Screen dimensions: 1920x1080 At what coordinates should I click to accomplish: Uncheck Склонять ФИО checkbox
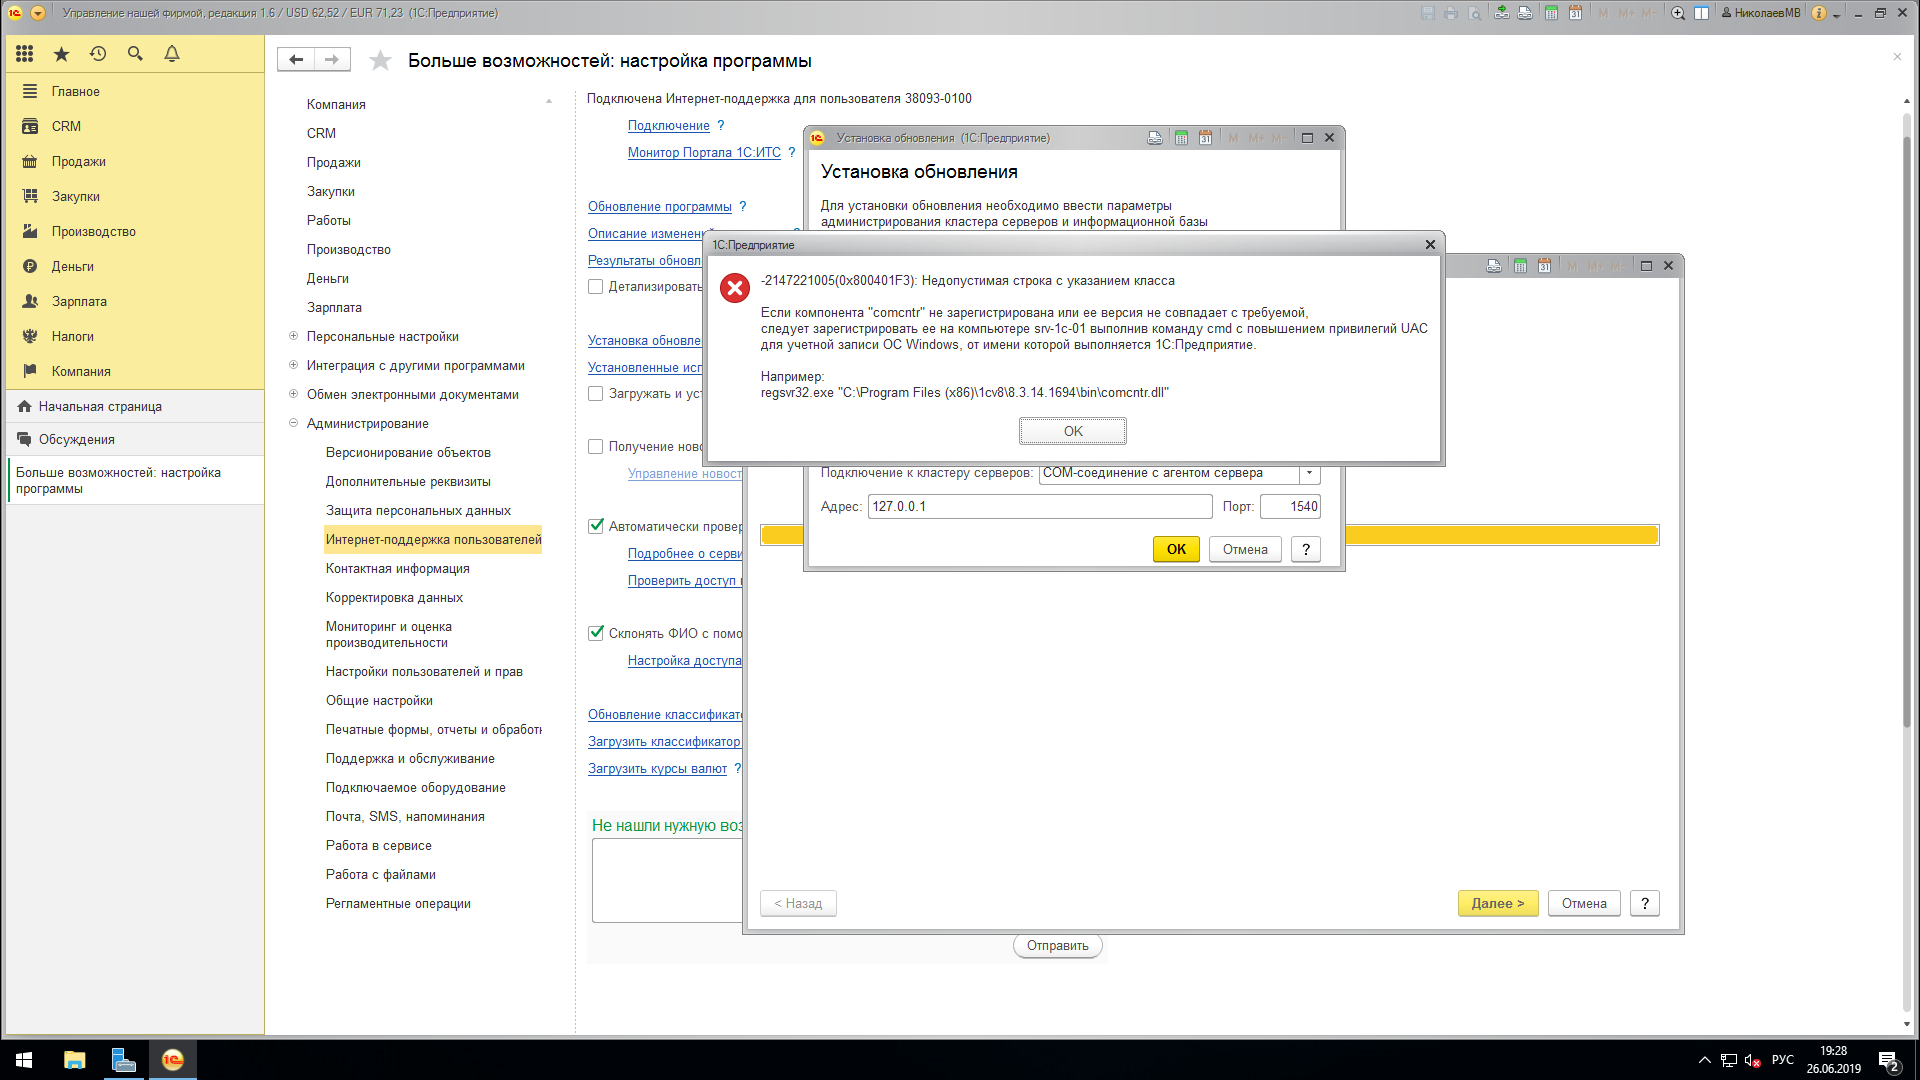click(596, 633)
